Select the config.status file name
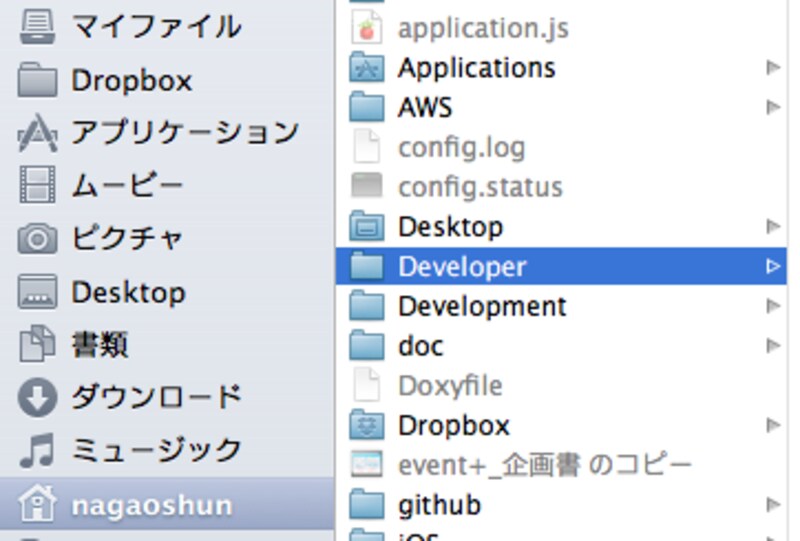The image size is (800, 541). click(x=480, y=187)
